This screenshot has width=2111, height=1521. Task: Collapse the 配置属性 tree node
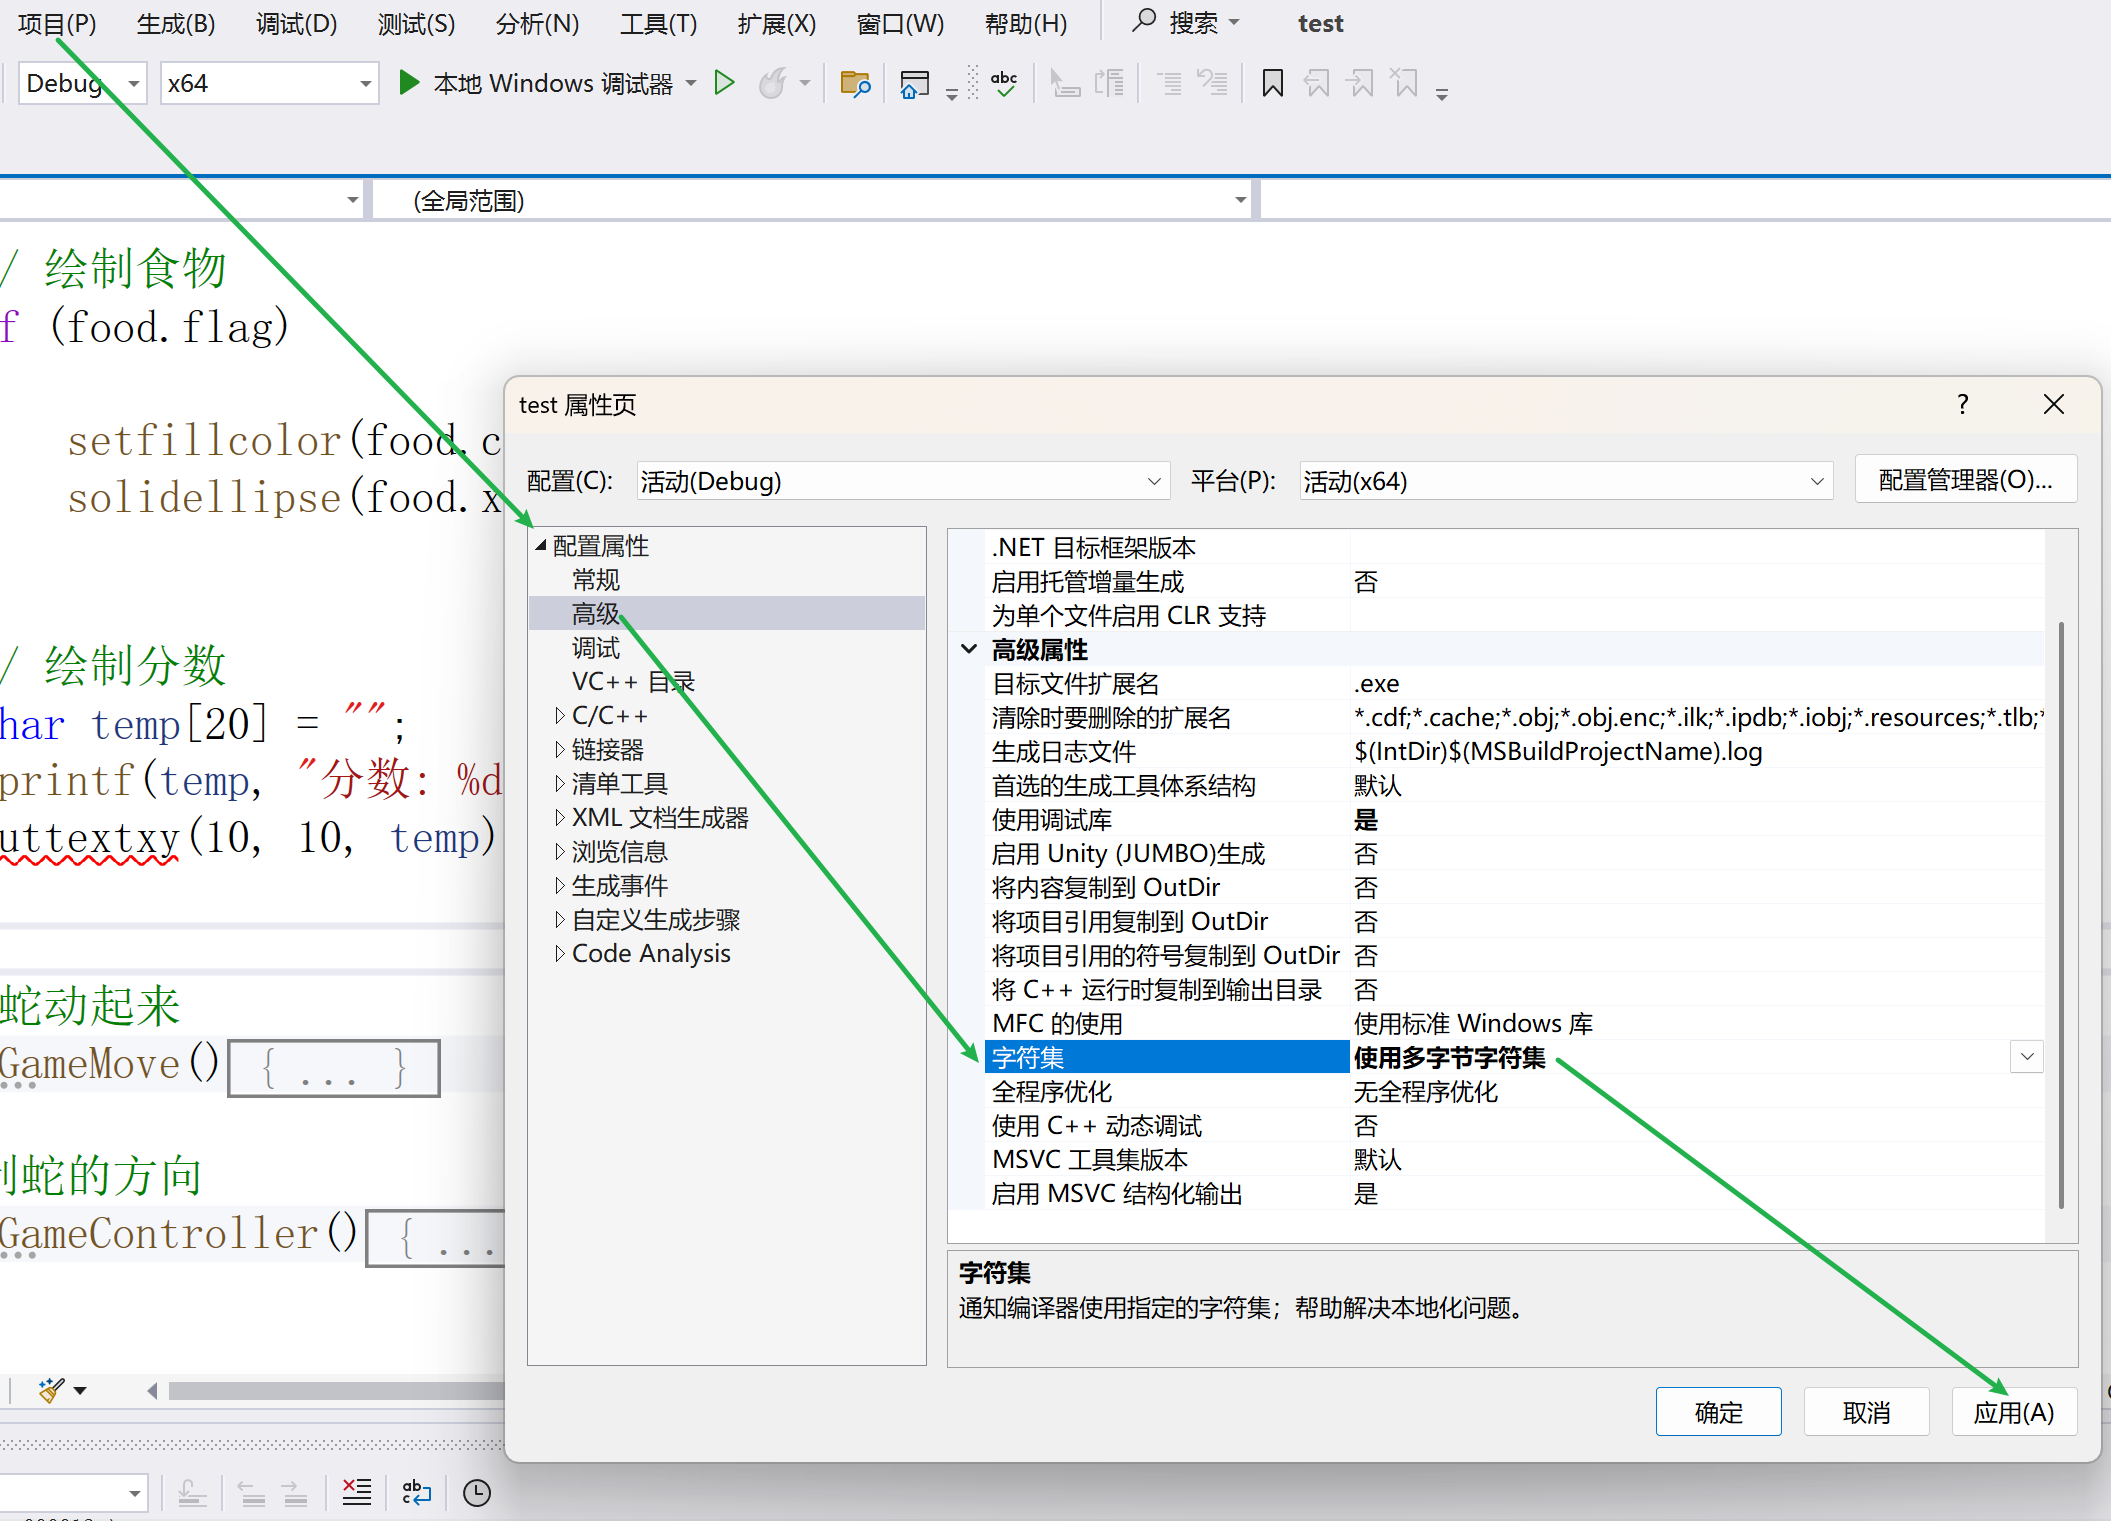[541, 546]
